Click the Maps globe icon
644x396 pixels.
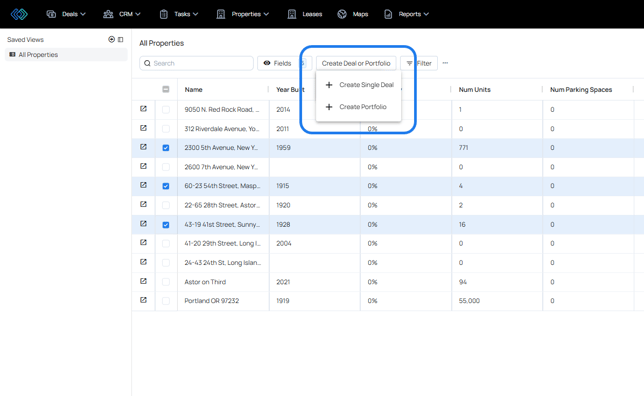(342, 14)
